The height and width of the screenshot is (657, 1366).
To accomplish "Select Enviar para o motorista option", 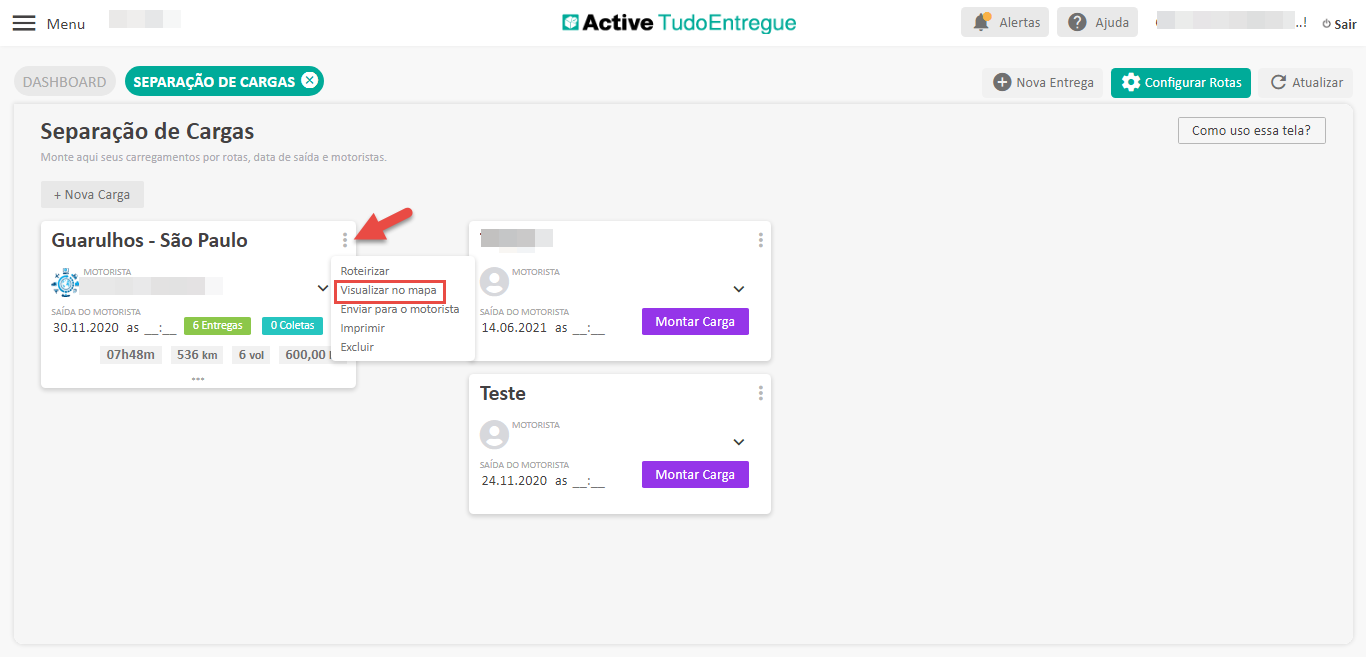I will (399, 309).
